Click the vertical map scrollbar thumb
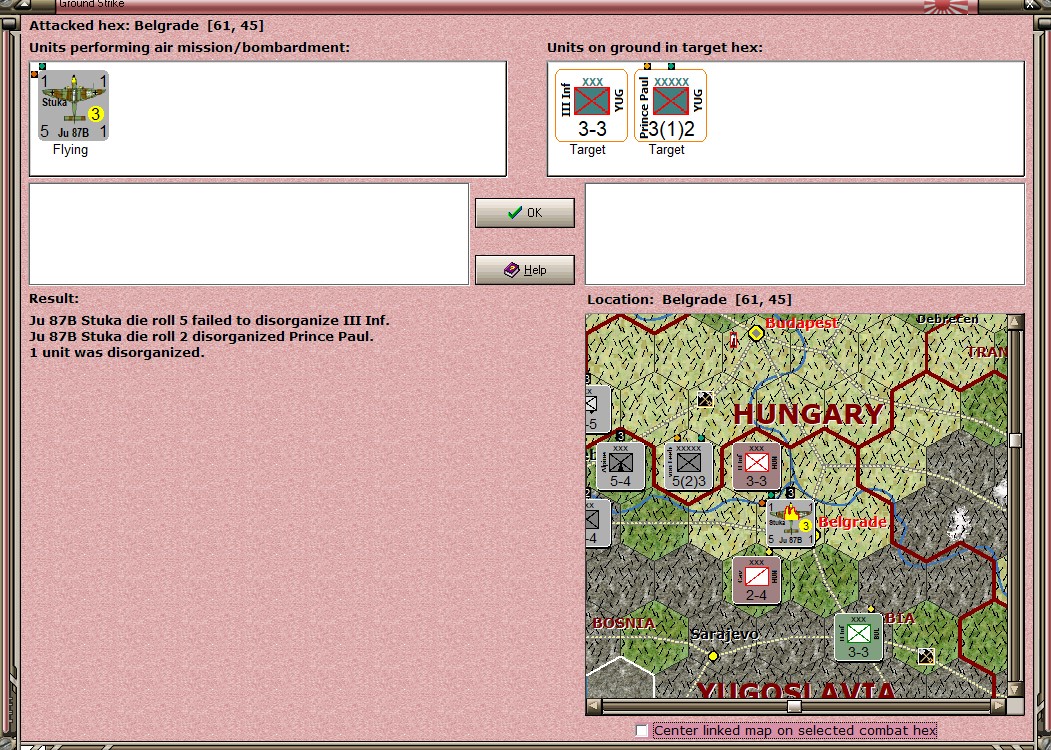Viewport: 1051px width, 750px height. (x=1015, y=440)
